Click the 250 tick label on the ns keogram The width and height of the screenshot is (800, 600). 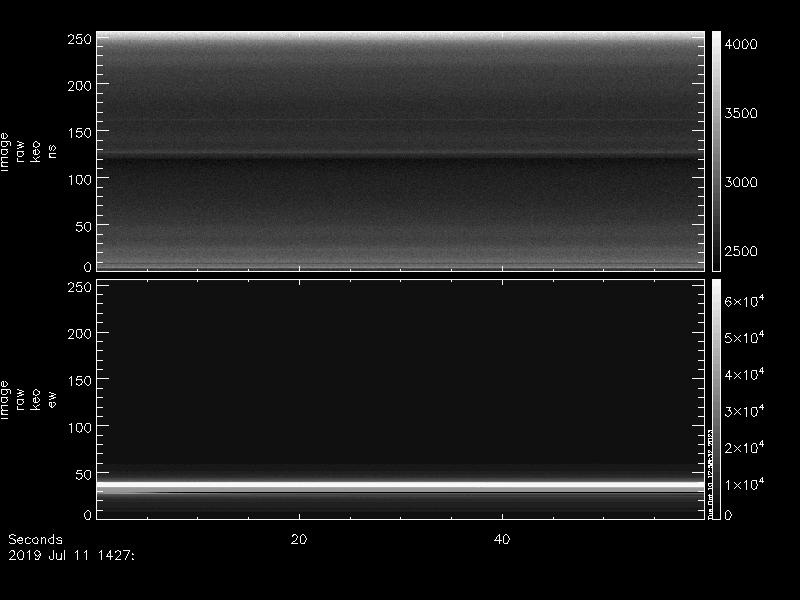[x=79, y=39]
